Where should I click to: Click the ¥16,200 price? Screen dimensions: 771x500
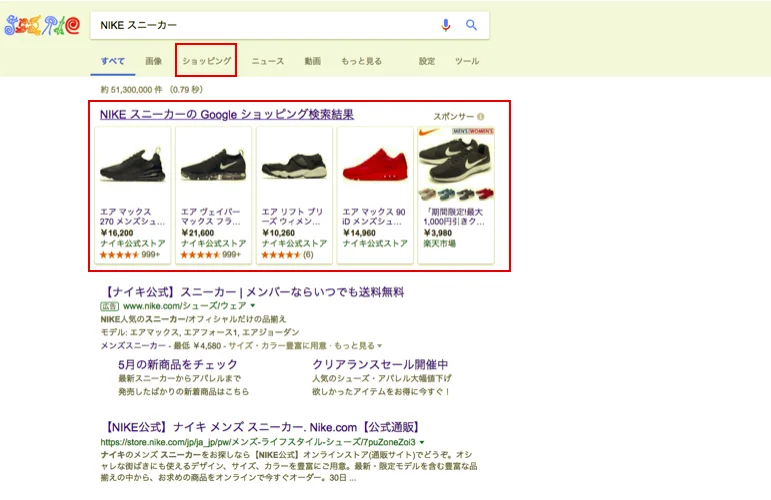117,233
